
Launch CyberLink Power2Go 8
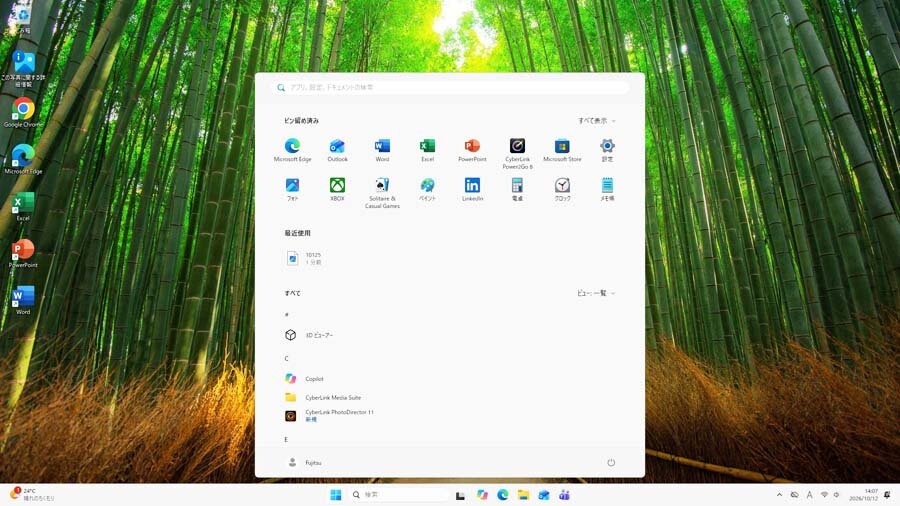coord(517,154)
